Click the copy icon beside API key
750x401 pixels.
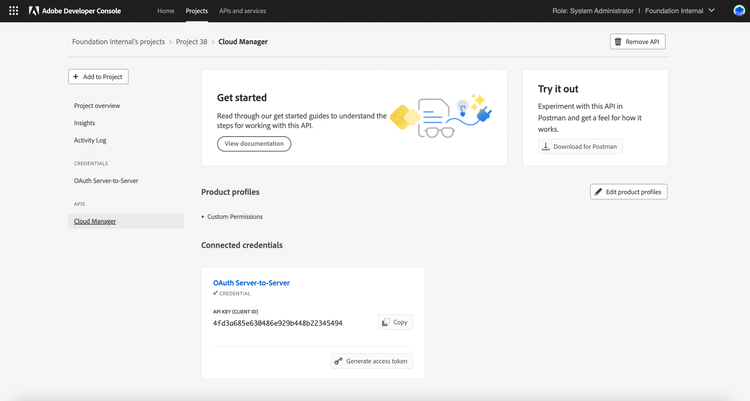[386, 322]
